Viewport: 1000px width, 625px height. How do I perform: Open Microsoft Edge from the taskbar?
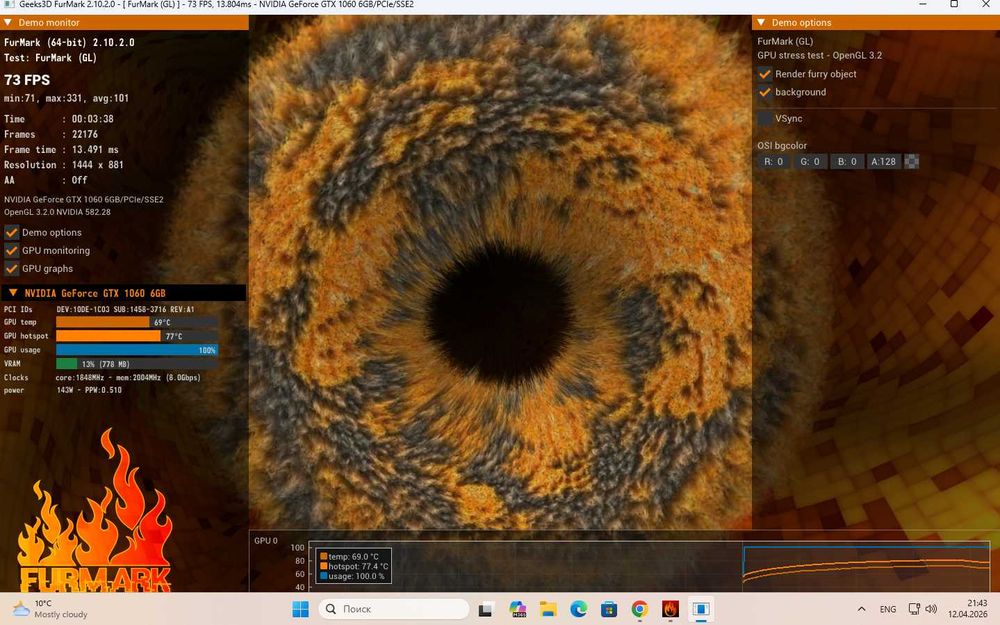579,608
